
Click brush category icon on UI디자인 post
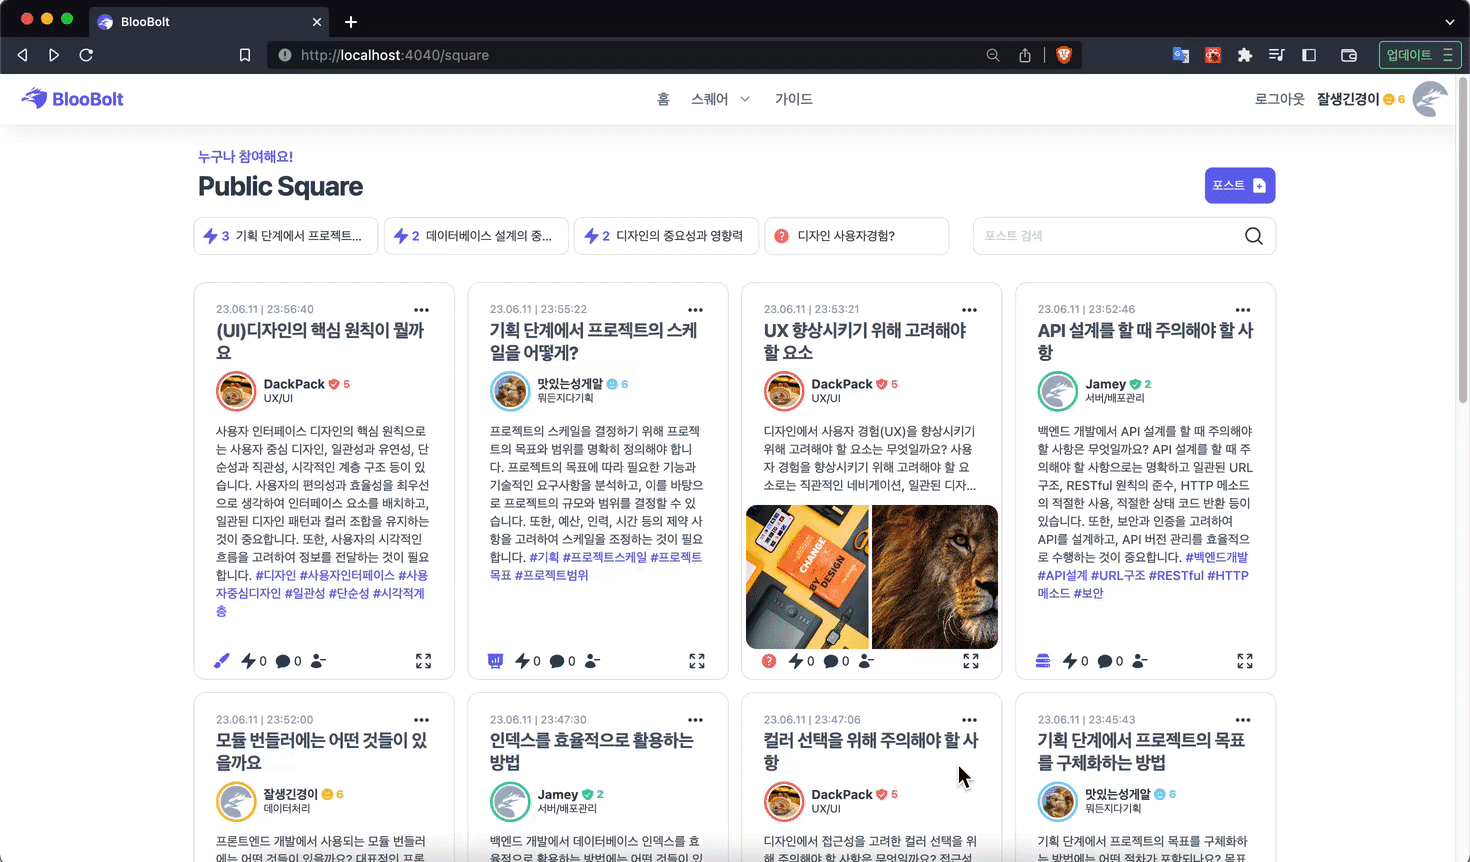tap(222, 661)
